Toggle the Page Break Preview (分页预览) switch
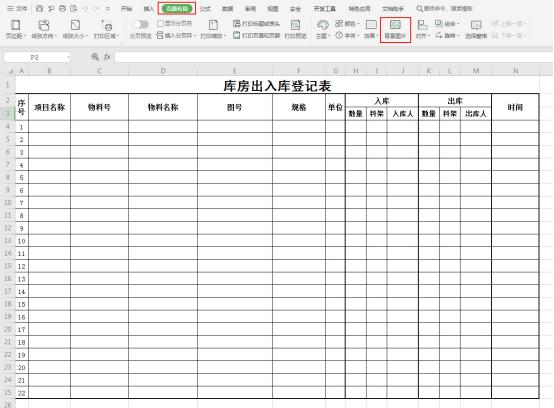 pyautogui.click(x=141, y=24)
